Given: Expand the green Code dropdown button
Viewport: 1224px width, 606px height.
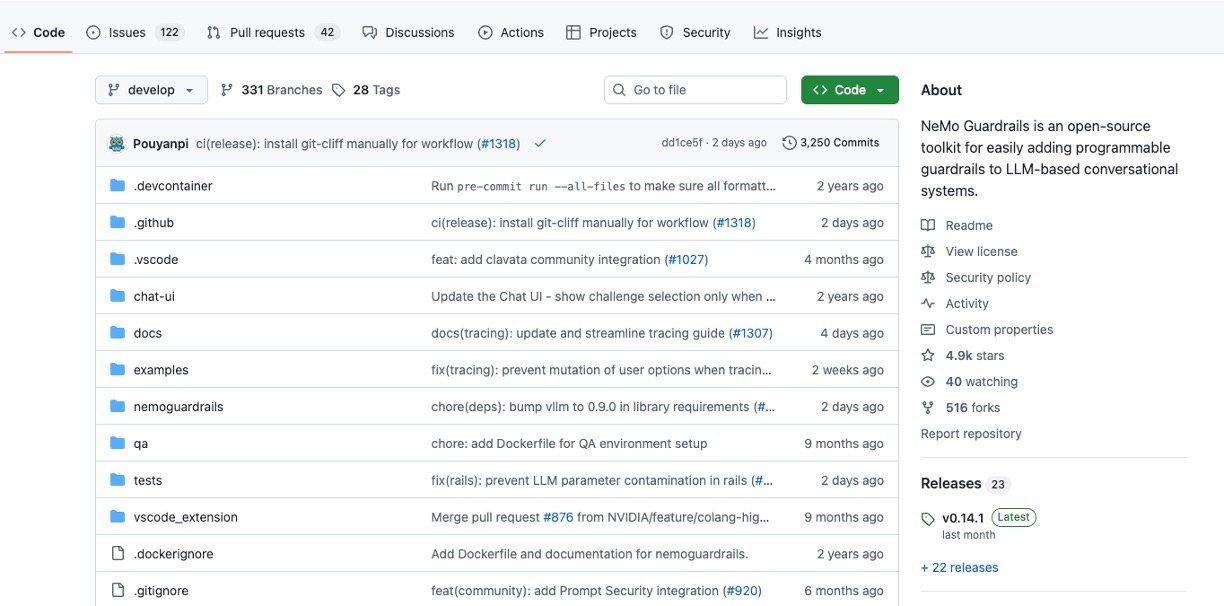Looking at the screenshot, I should pos(849,90).
